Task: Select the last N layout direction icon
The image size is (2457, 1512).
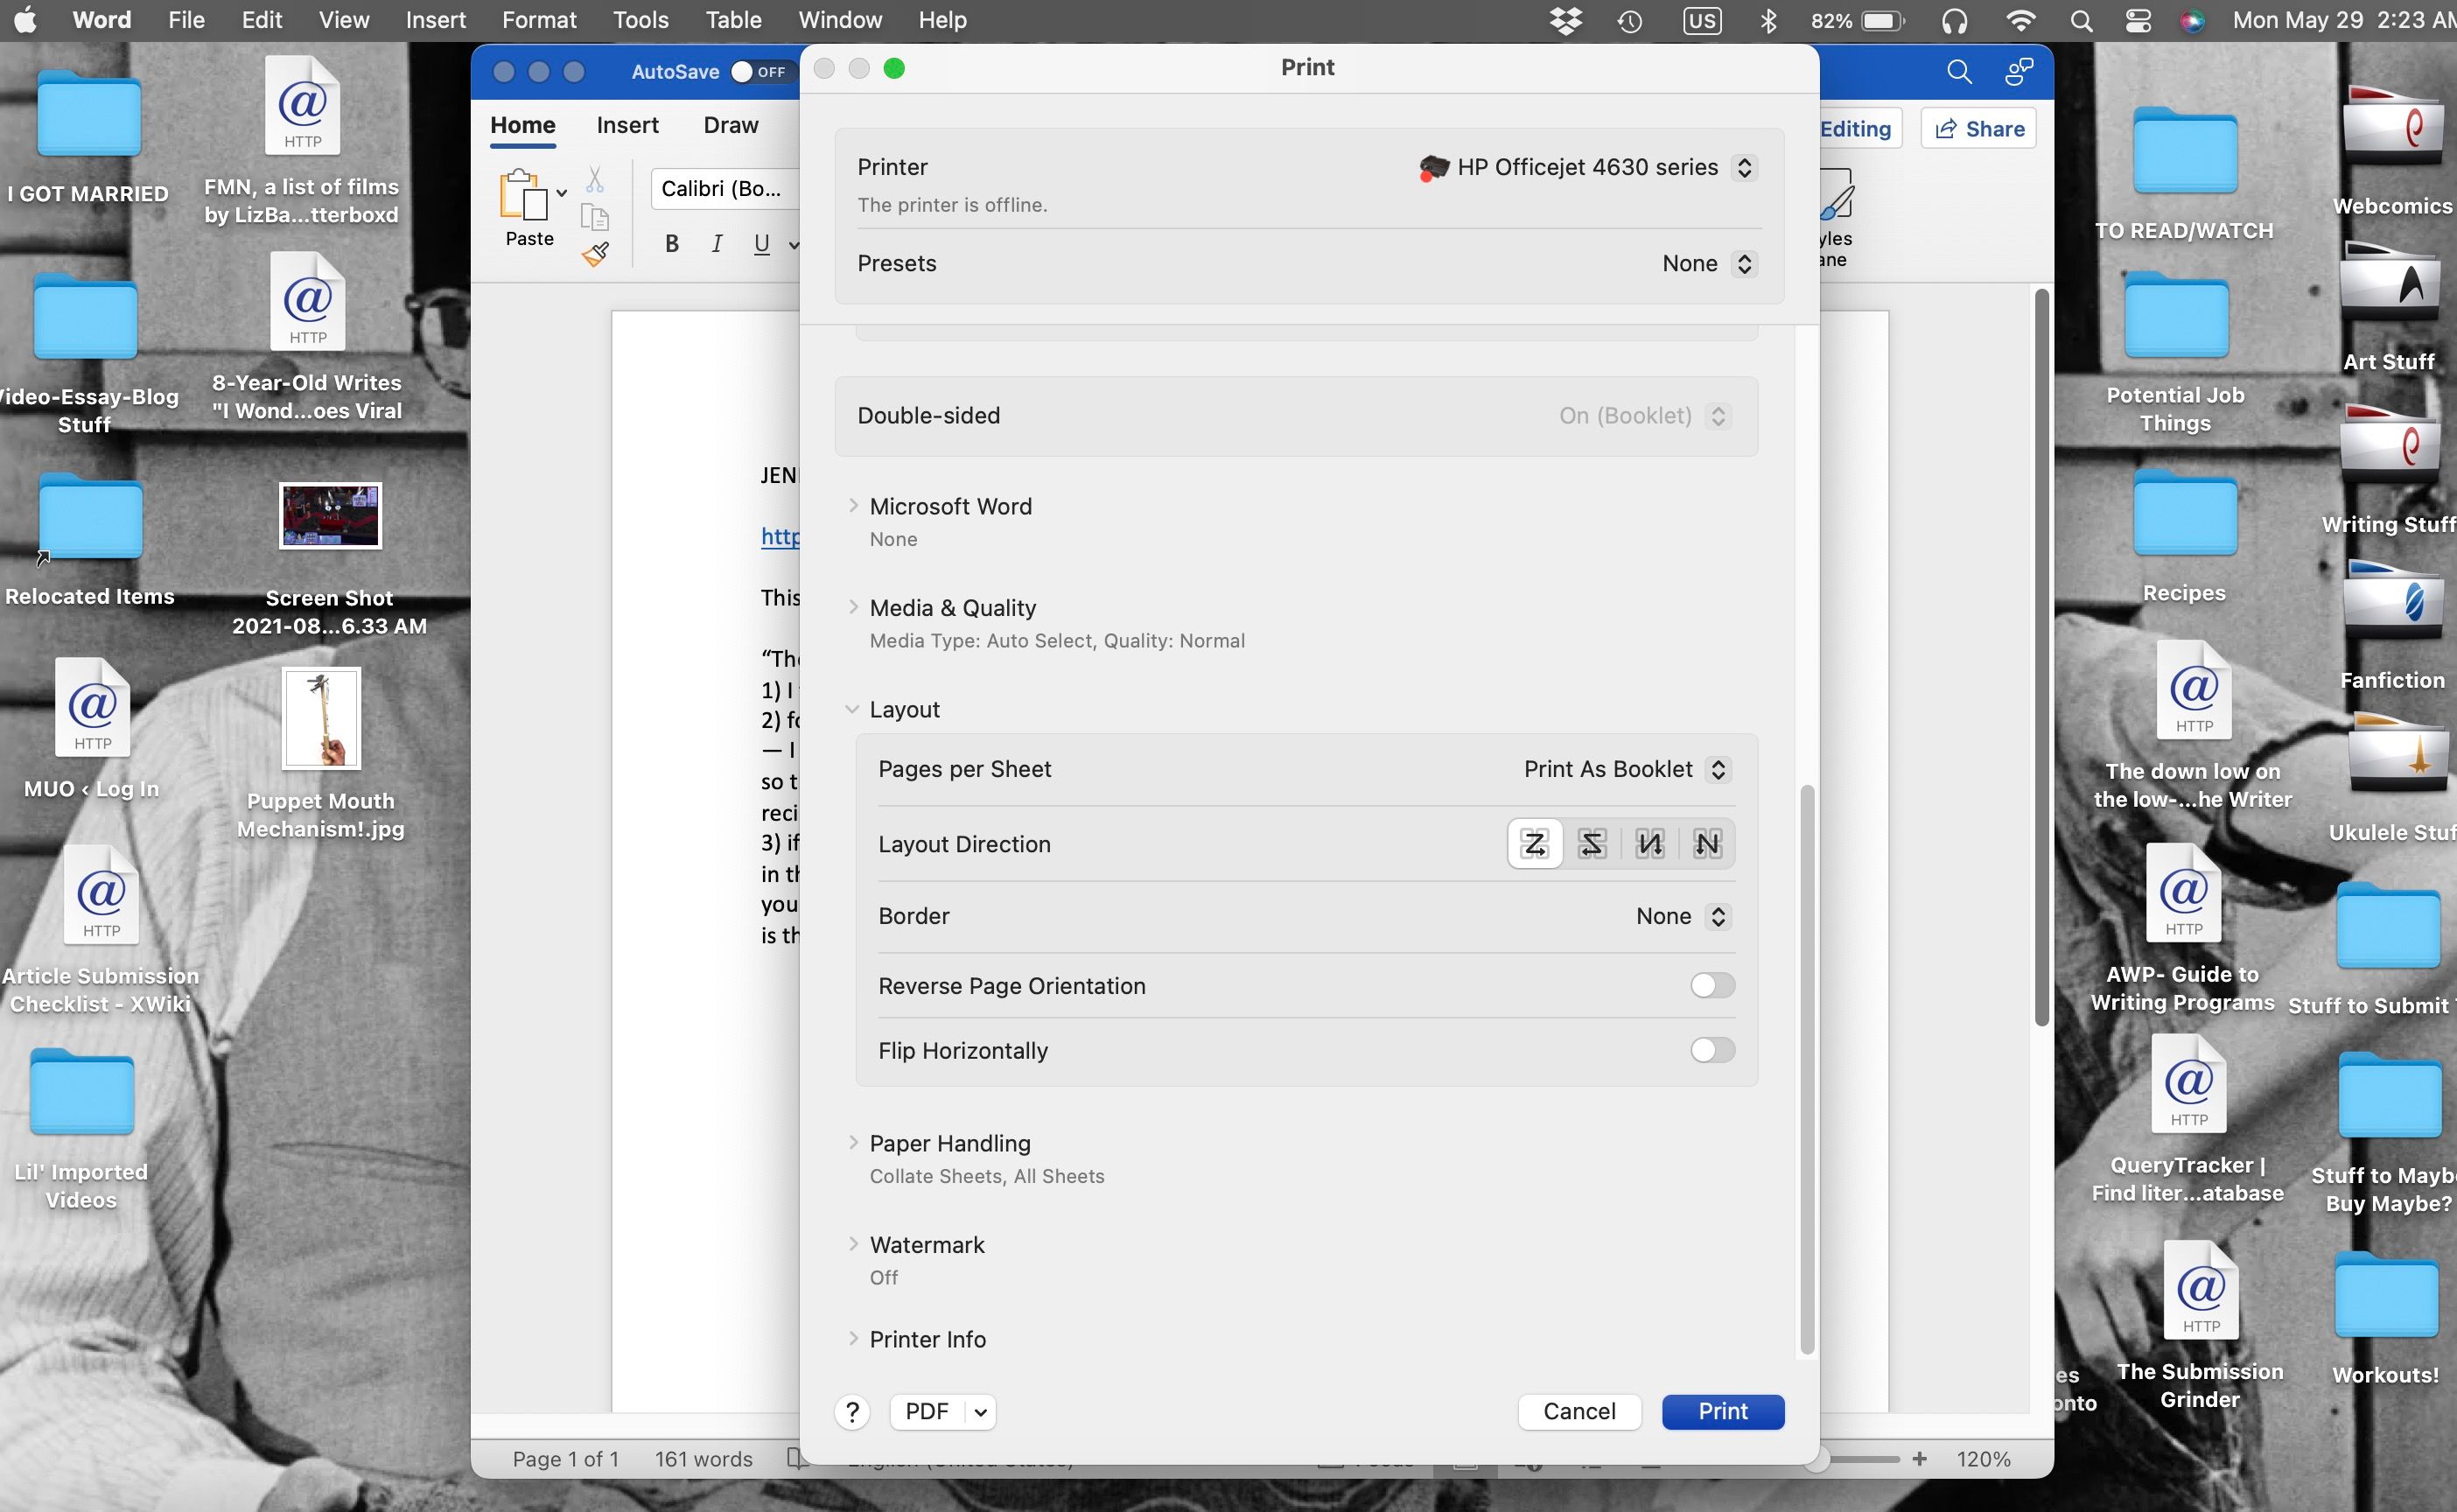Action: click(x=1707, y=844)
